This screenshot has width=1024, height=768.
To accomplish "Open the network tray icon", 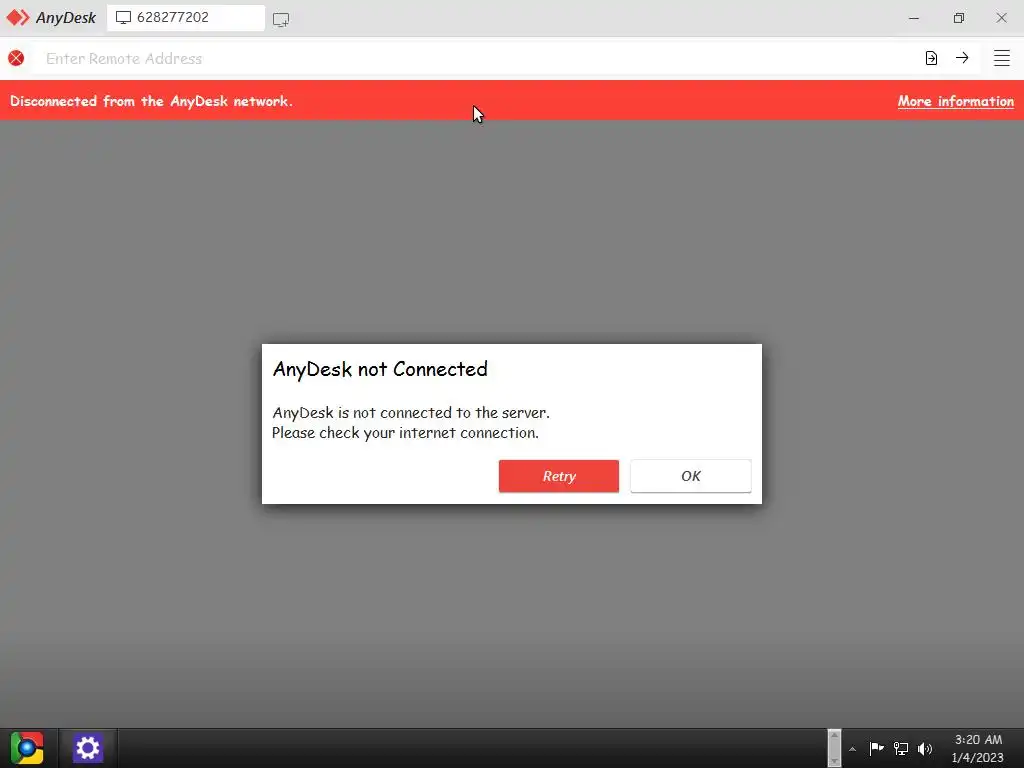I will [901, 748].
